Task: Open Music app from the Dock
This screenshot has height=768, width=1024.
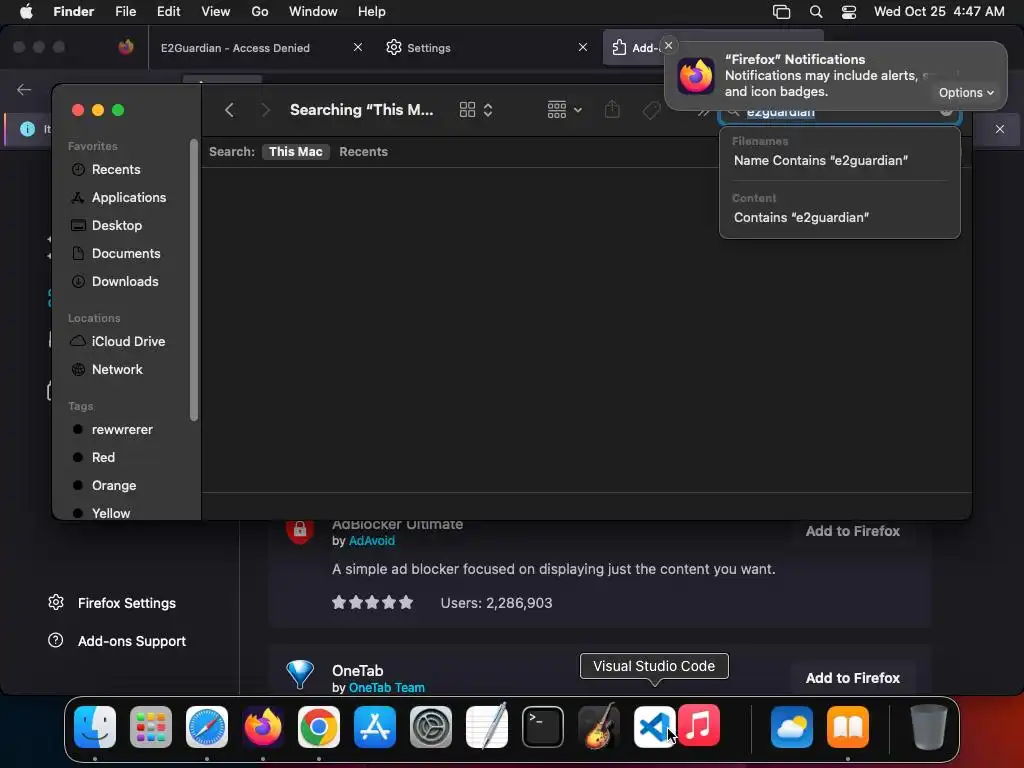Action: coord(699,725)
